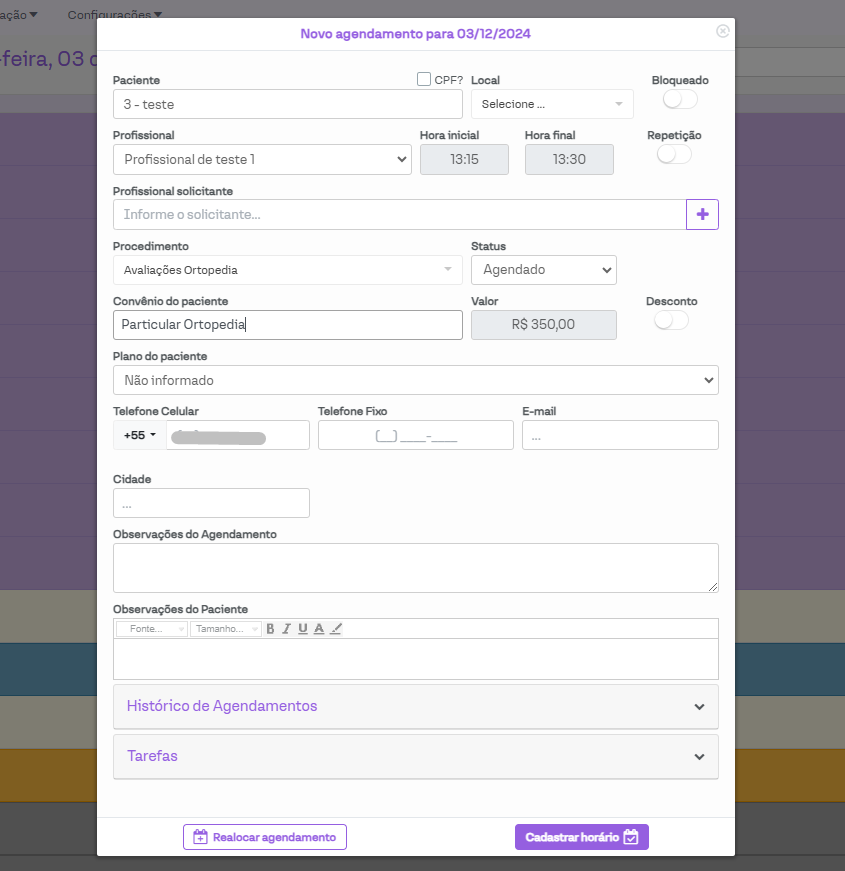Close the Novo agendamento dialog

click(x=723, y=31)
